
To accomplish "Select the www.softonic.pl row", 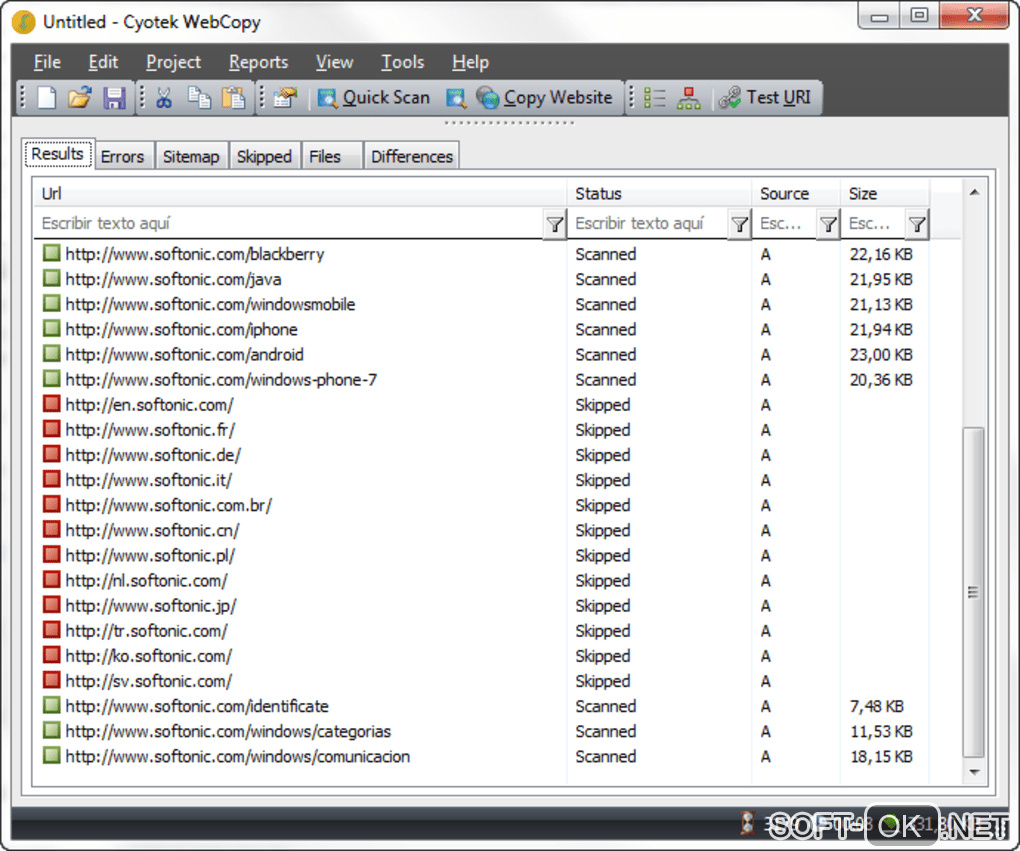I will click(x=481, y=556).
